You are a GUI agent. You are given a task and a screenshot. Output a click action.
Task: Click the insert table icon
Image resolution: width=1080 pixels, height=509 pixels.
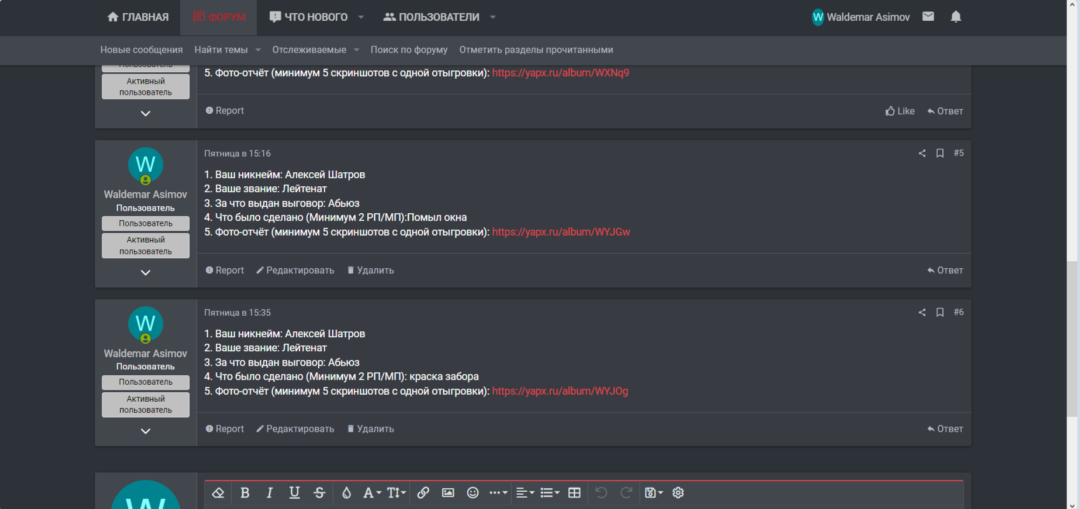coord(574,492)
